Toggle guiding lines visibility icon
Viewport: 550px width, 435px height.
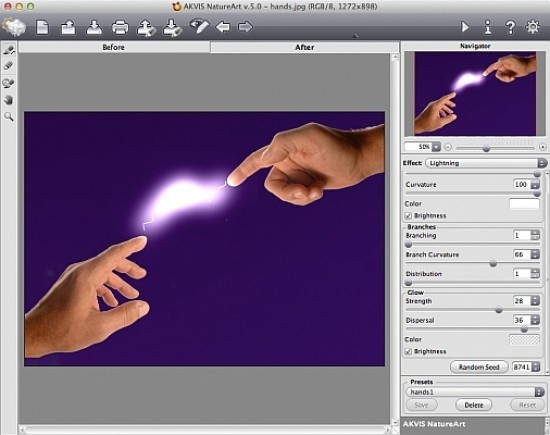pyautogui.click(x=200, y=26)
